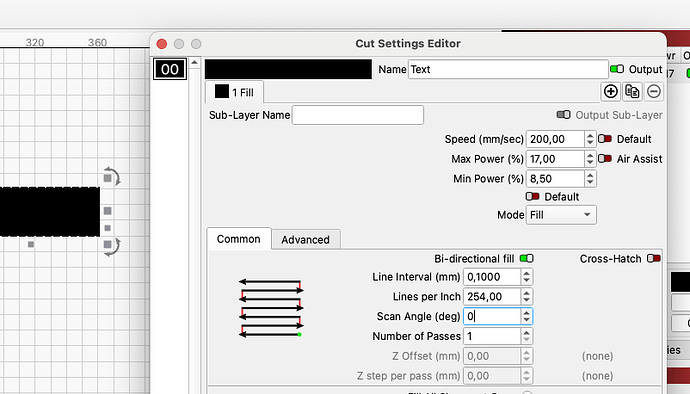Screen dimensions: 690x394
Task: Adjust the Line Interval stepper arrows
Action: point(527,277)
